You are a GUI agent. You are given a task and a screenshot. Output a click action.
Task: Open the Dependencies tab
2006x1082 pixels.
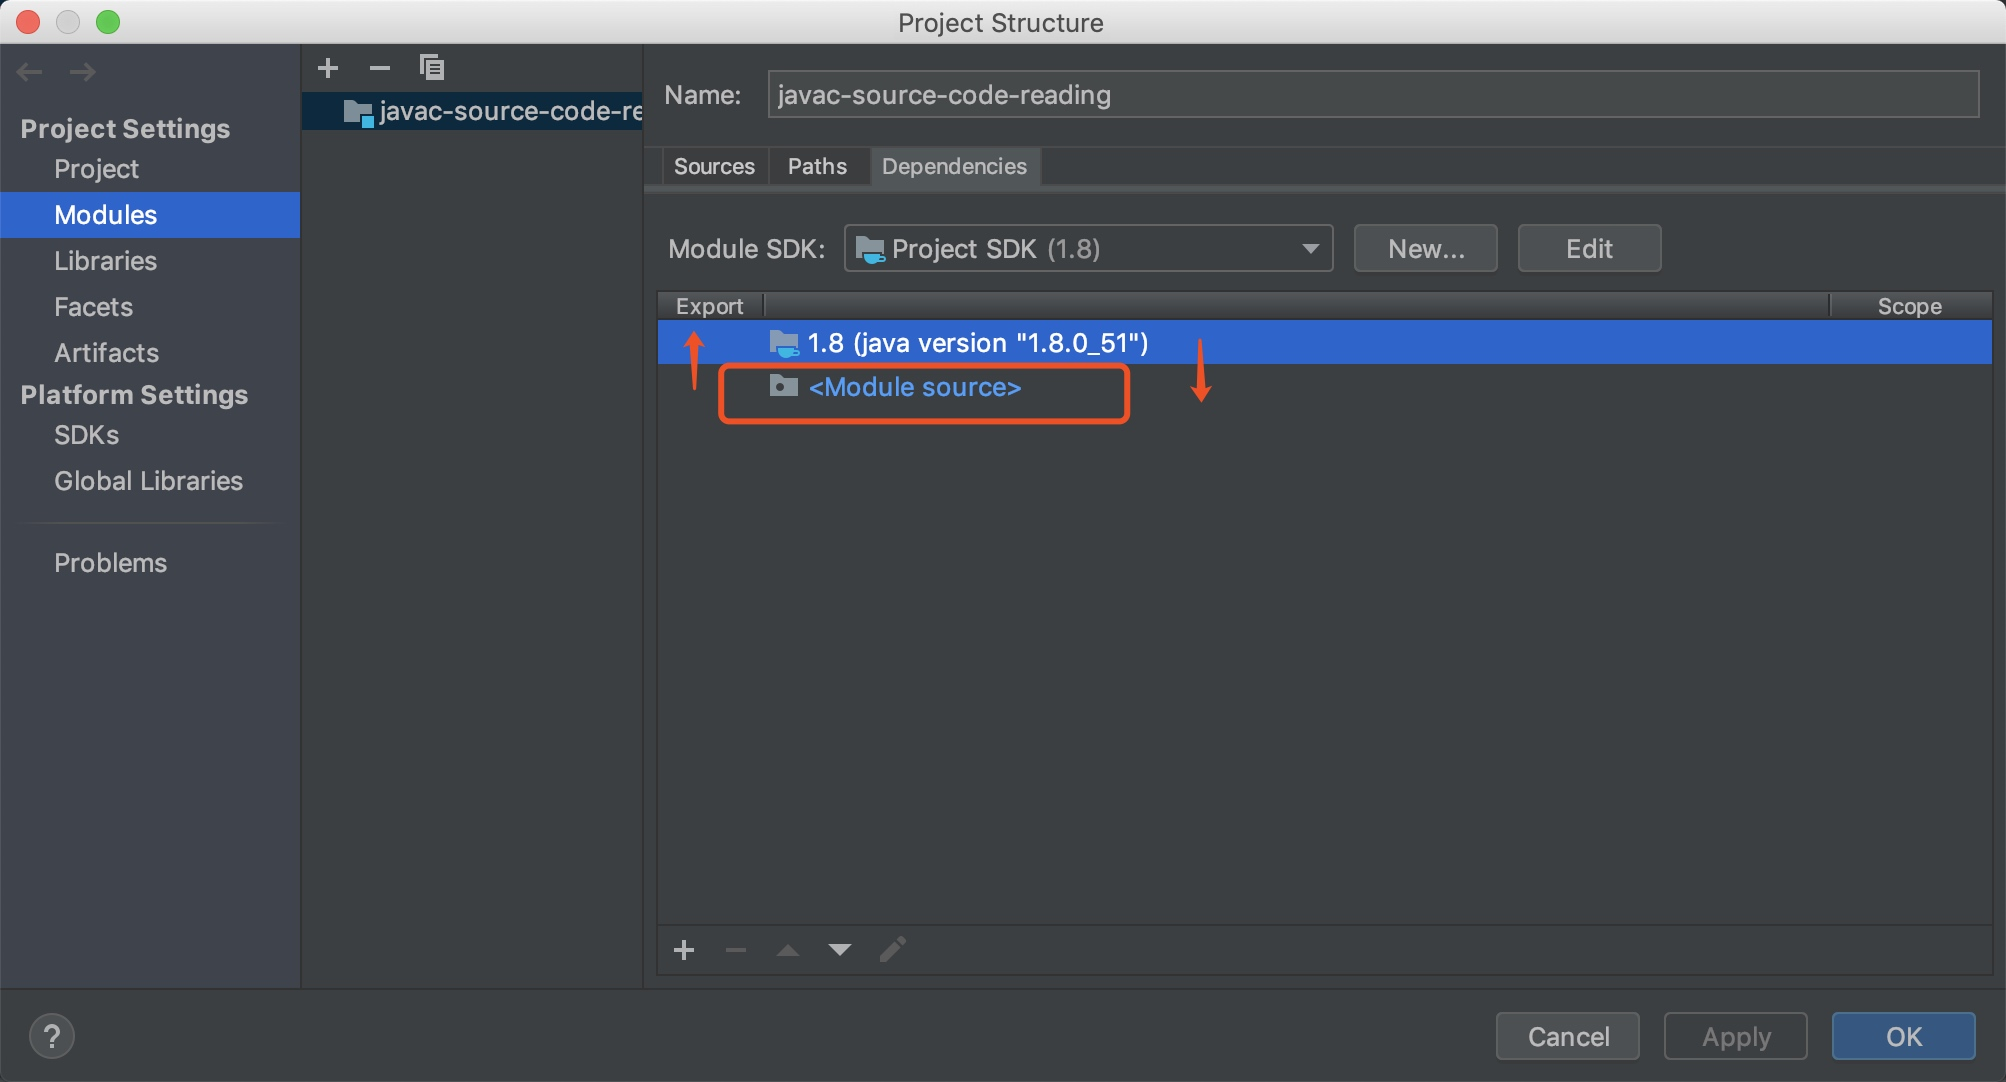coord(954,166)
